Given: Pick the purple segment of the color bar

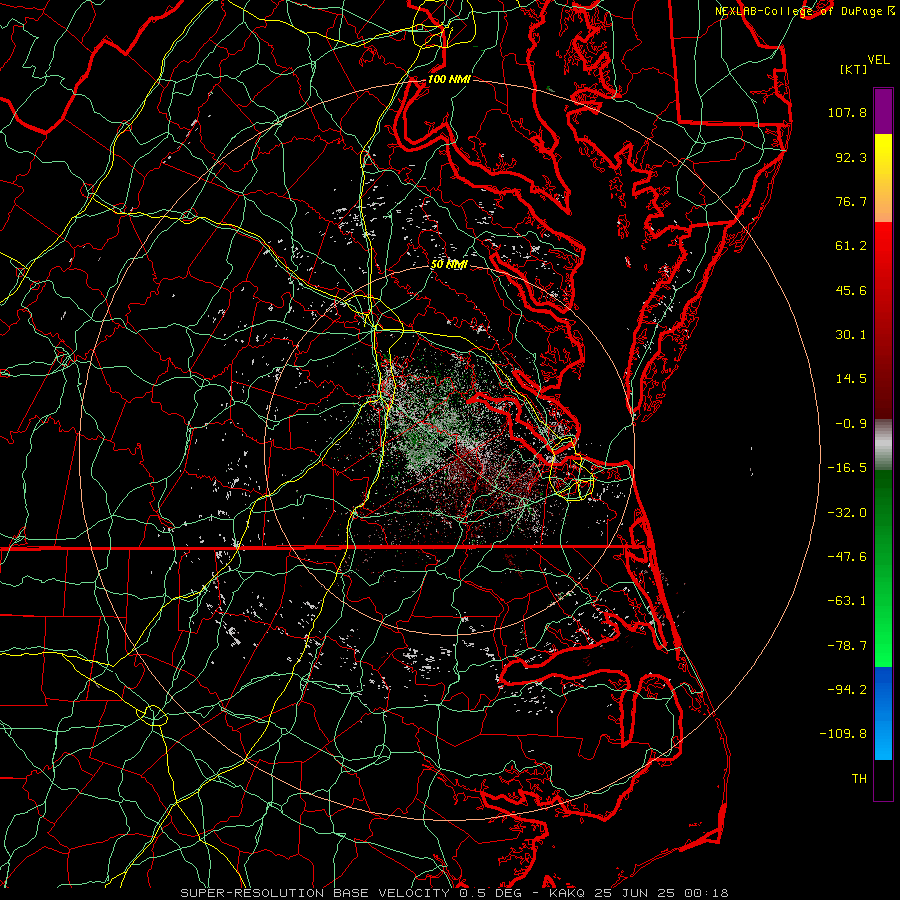Looking at the screenshot, I should point(883,112).
